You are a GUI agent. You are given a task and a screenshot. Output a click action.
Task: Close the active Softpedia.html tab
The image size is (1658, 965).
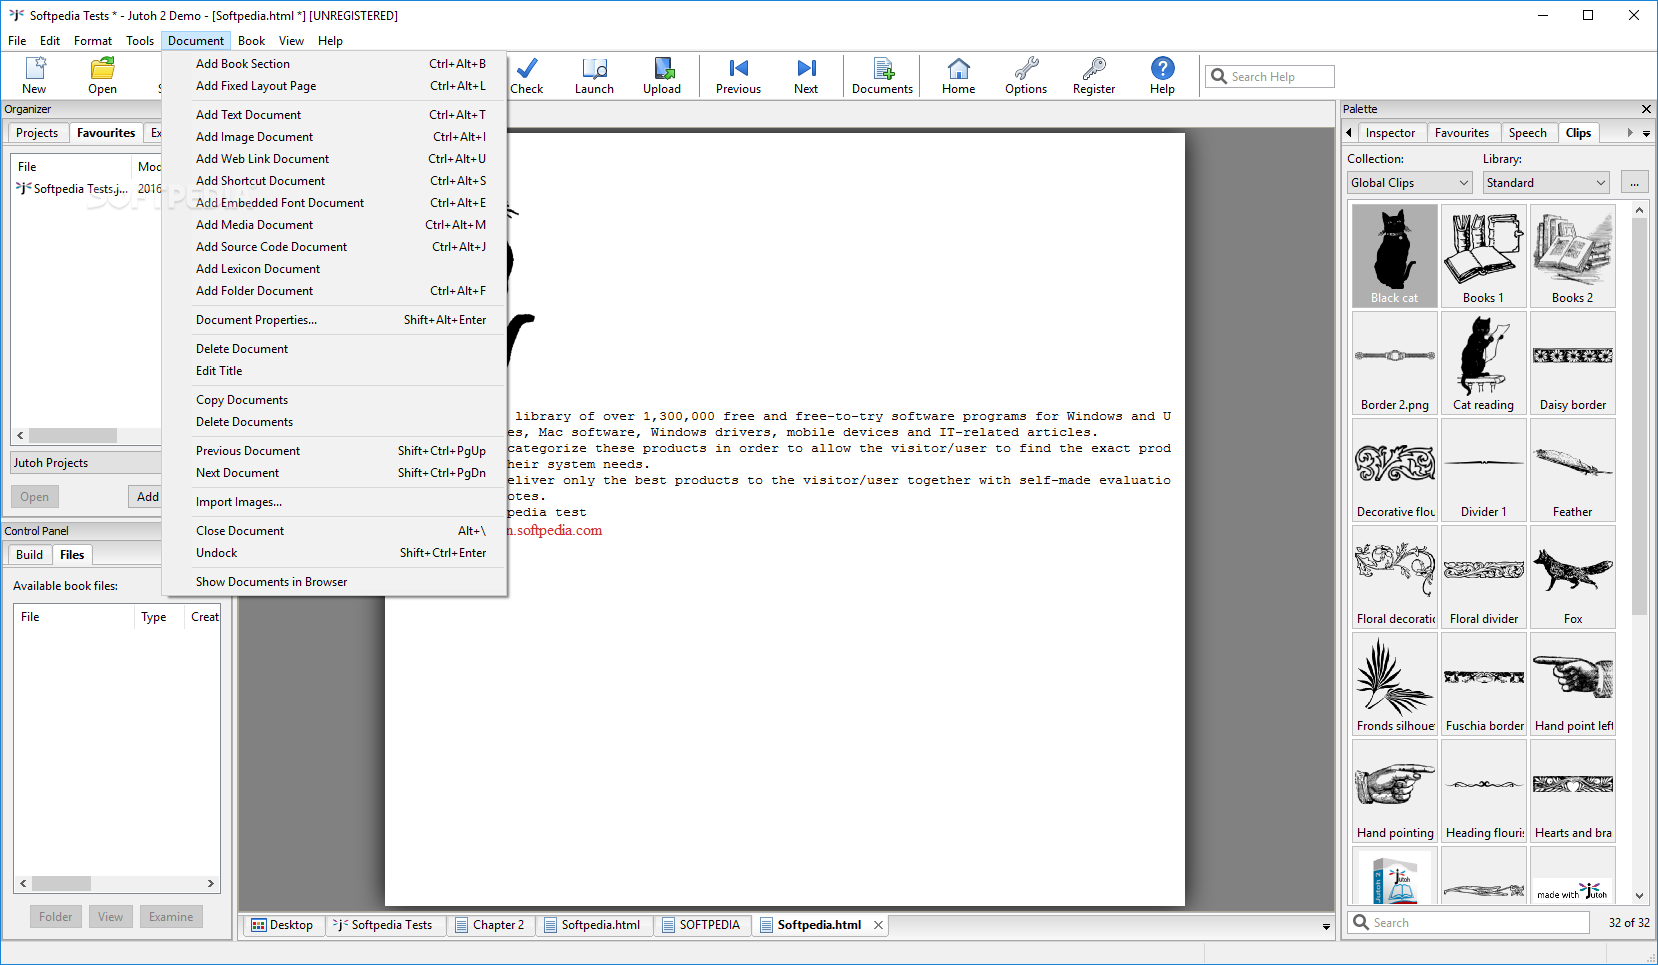click(878, 925)
